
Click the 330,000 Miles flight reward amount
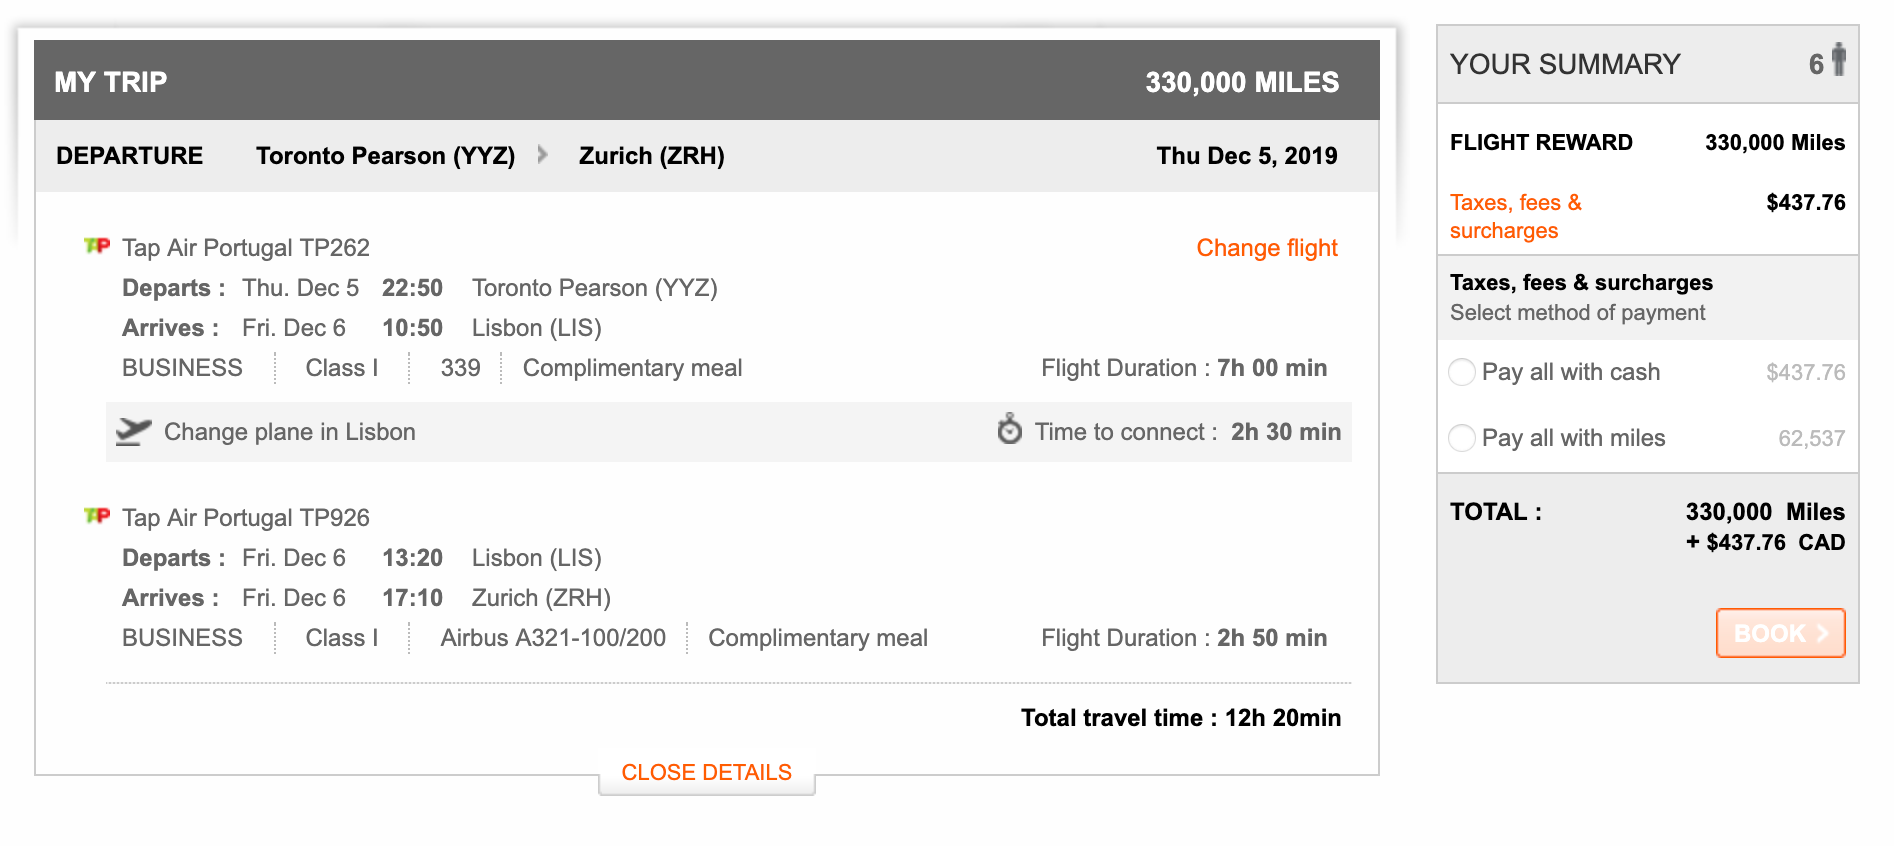(x=1774, y=143)
